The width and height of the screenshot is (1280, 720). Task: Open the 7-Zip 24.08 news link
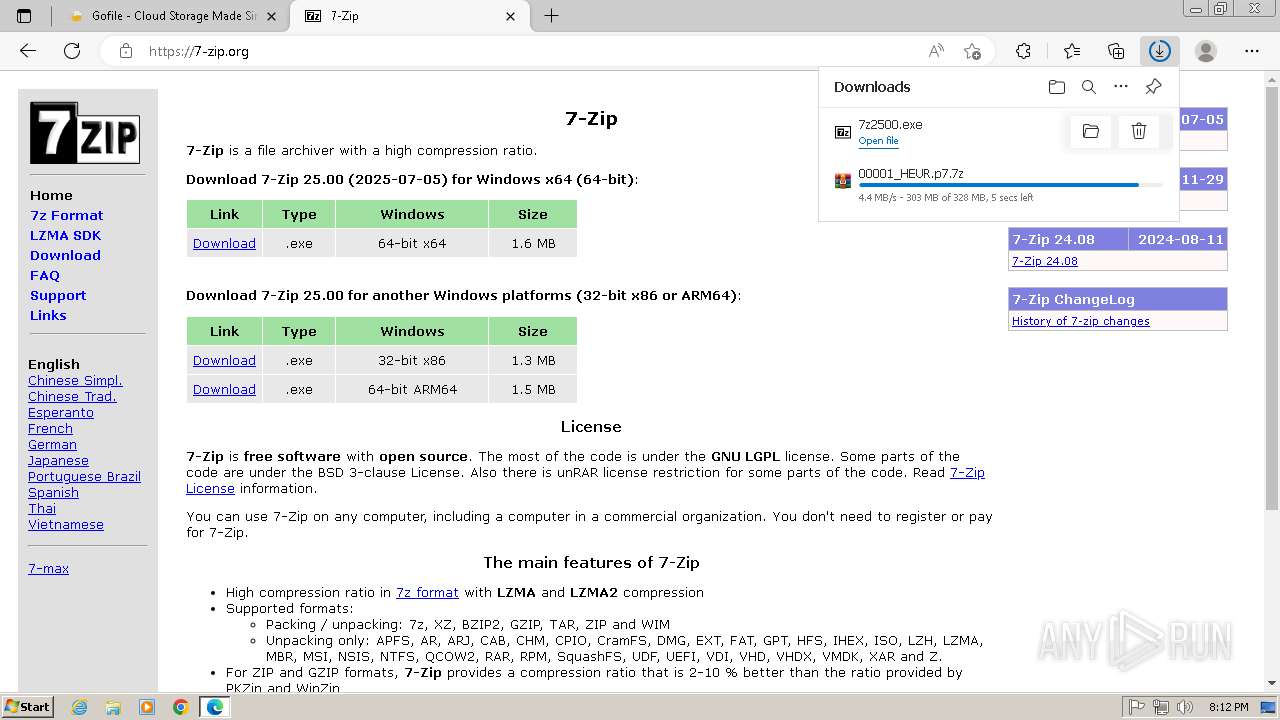point(1045,261)
